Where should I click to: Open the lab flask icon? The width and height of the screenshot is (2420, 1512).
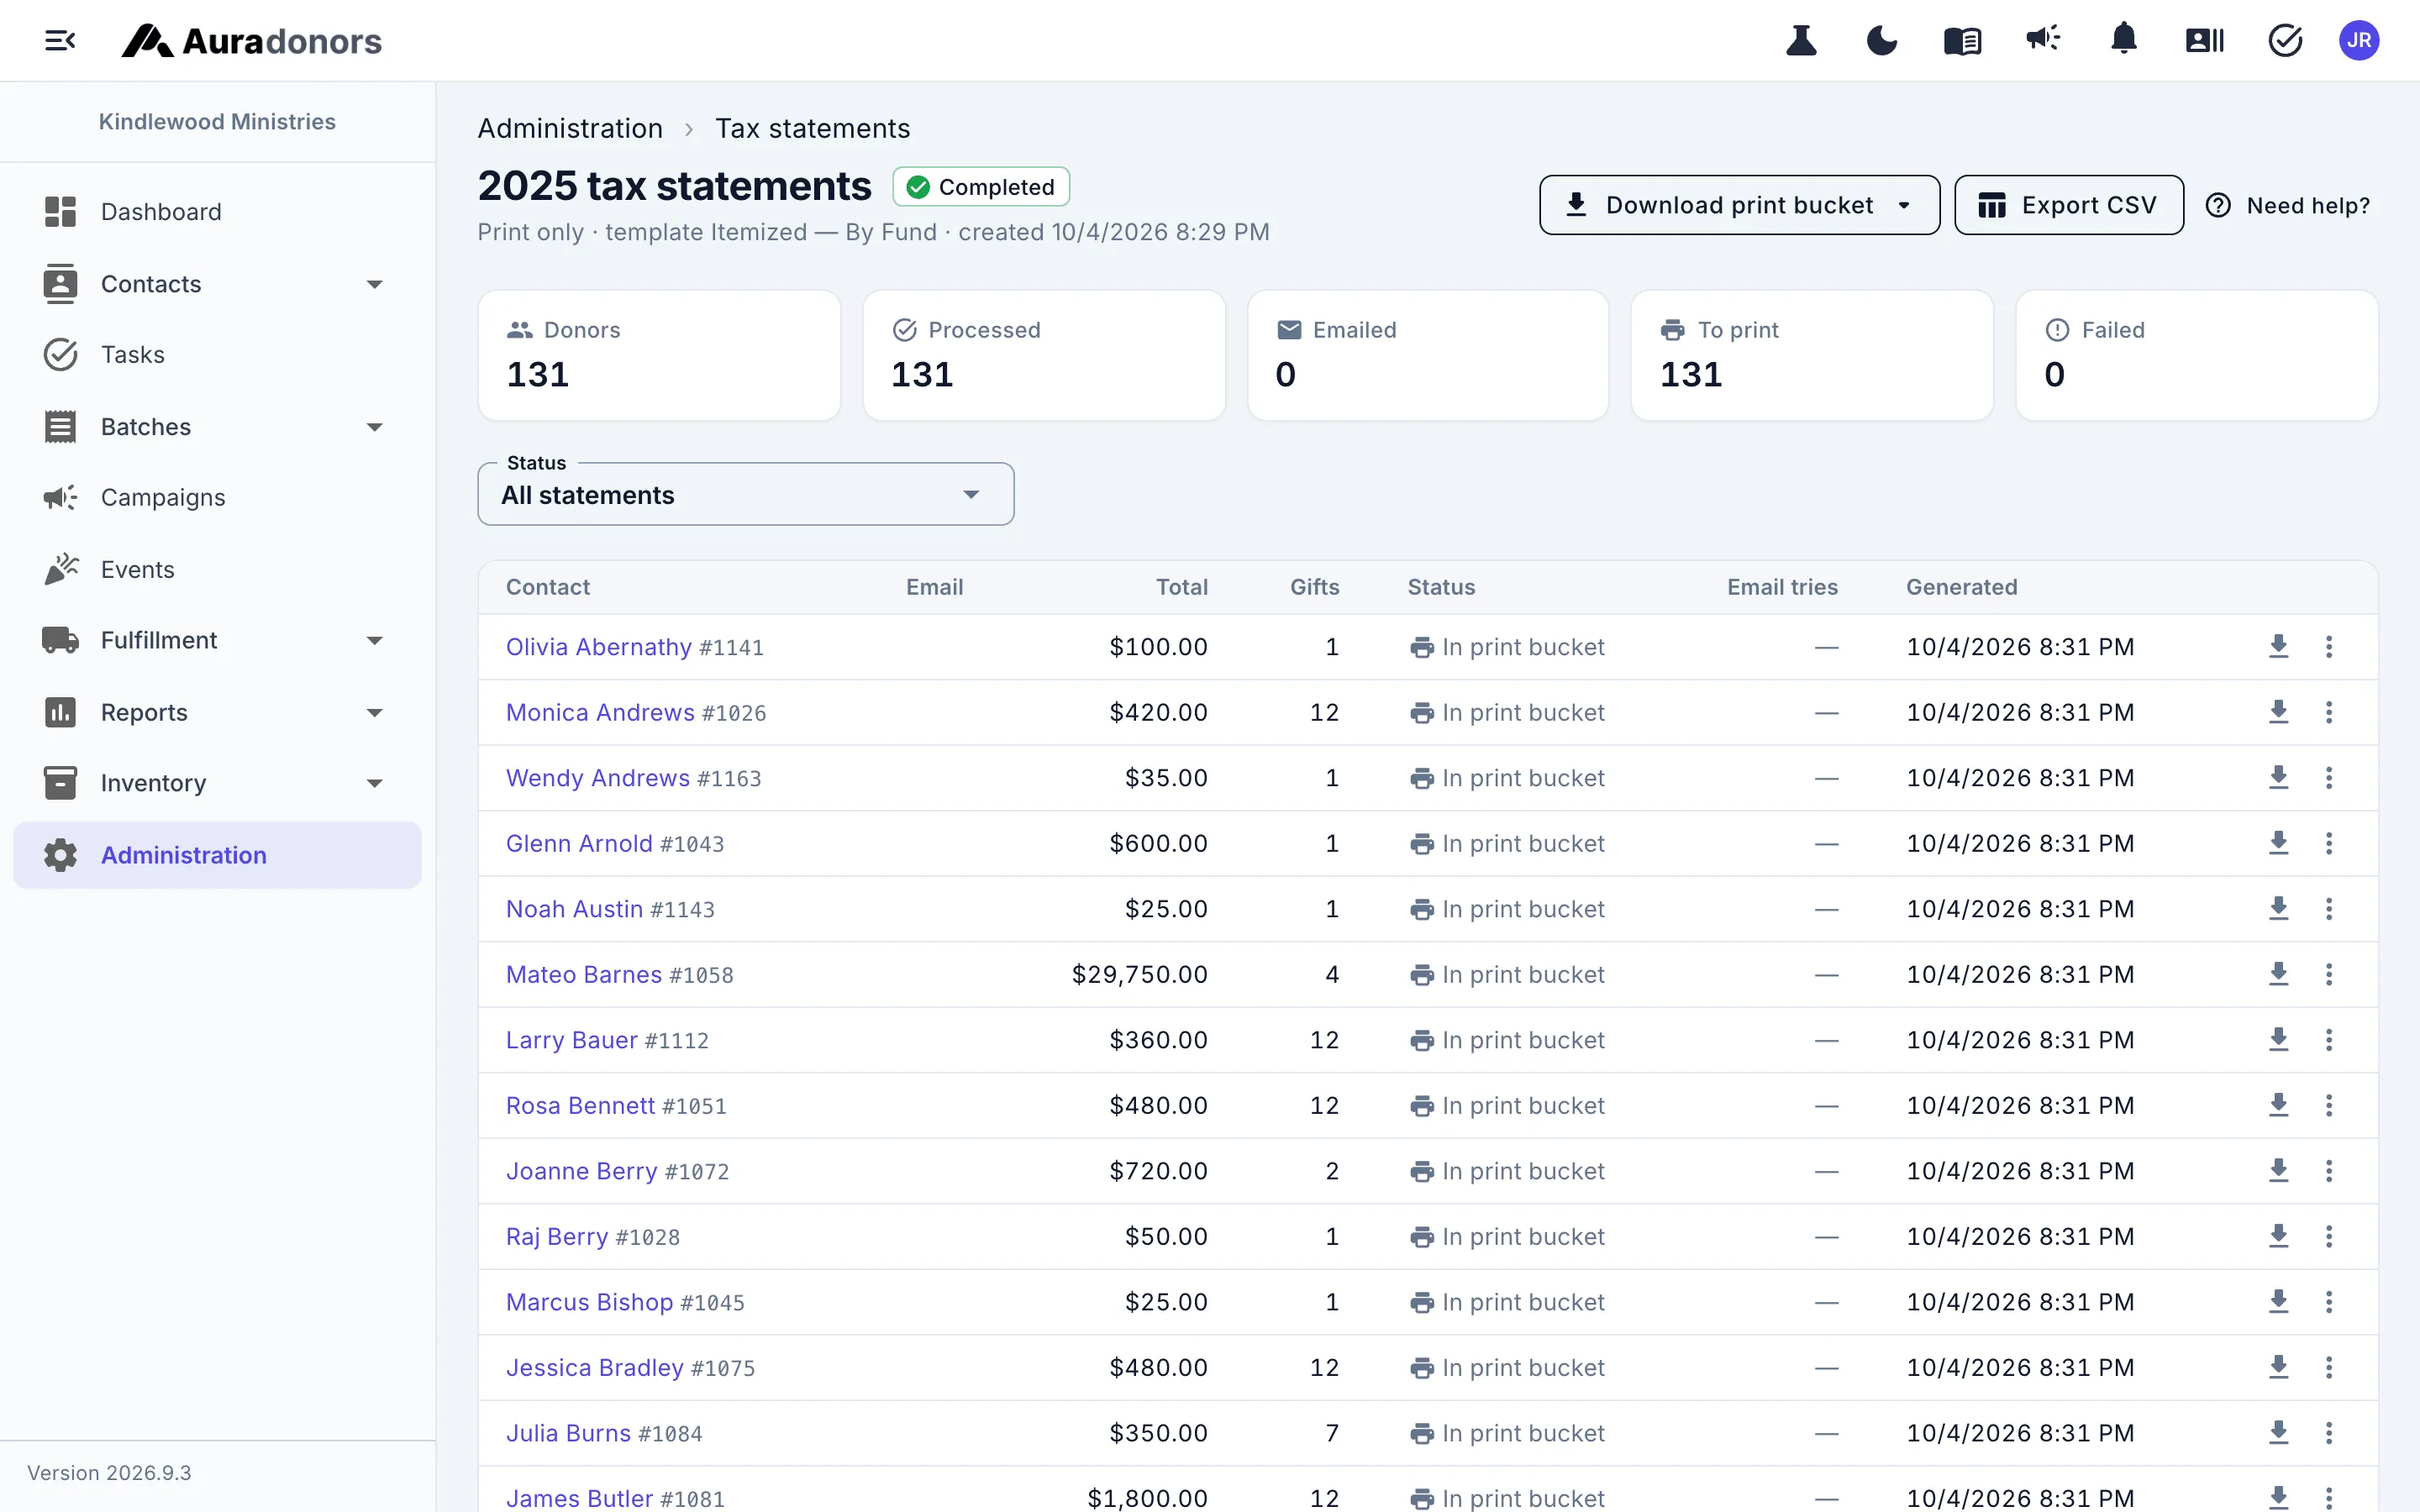coord(1801,41)
